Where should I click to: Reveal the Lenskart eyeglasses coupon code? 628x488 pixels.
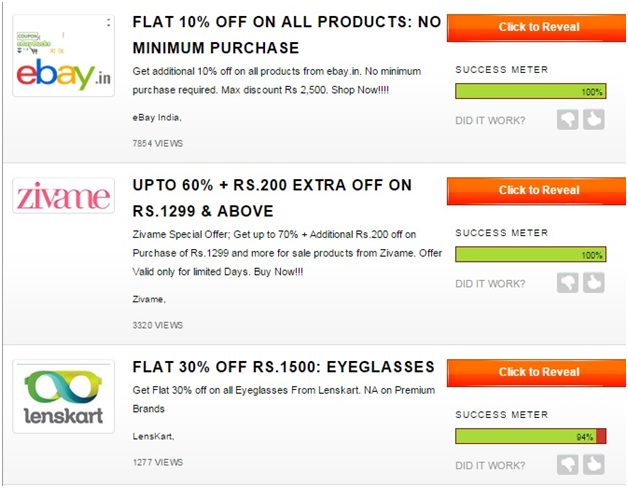click(536, 372)
